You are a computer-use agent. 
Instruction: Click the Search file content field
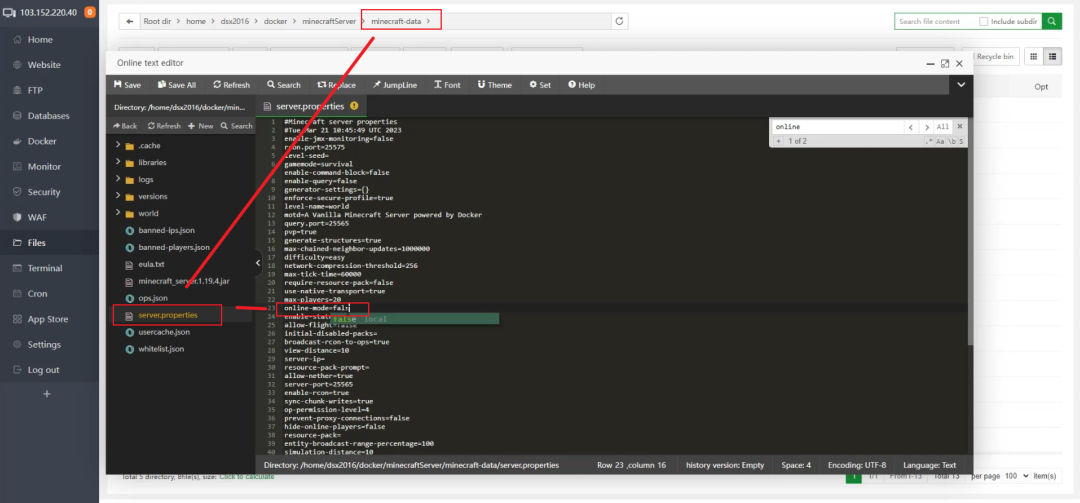coord(935,21)
